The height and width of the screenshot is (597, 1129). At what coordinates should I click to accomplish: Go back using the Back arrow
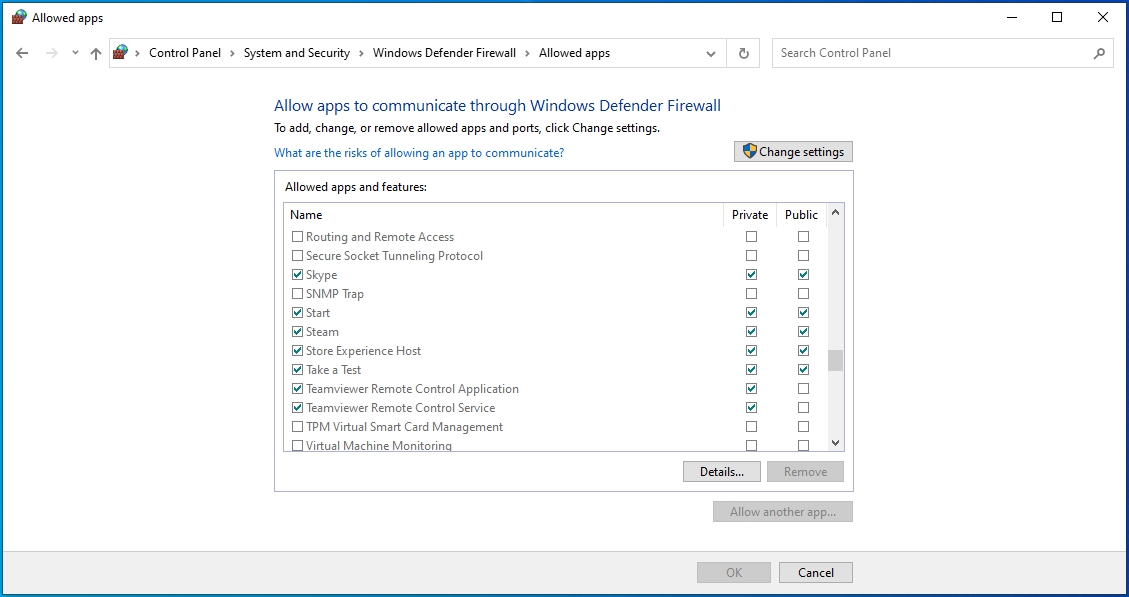pyautogui.click(x=22, y=53)
